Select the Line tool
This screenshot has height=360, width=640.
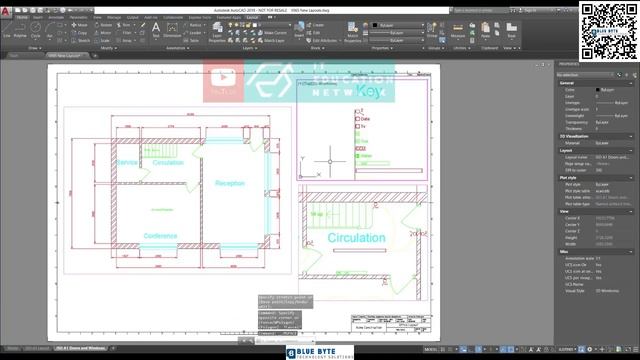point(7,30)
